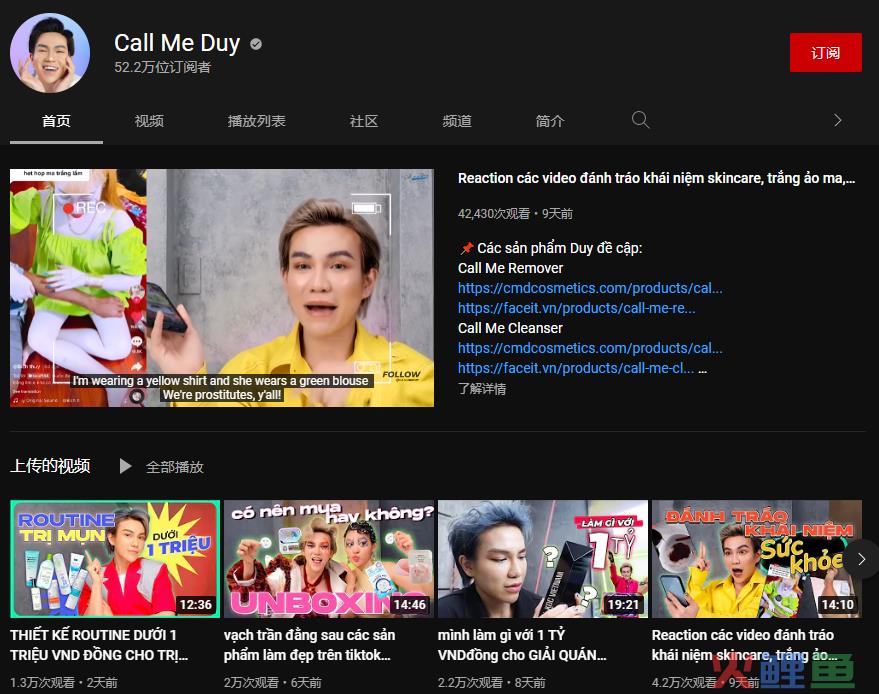Click the 19:21 duration badge
The width and height of the screenshot is (879, 694).
[623, 604]
